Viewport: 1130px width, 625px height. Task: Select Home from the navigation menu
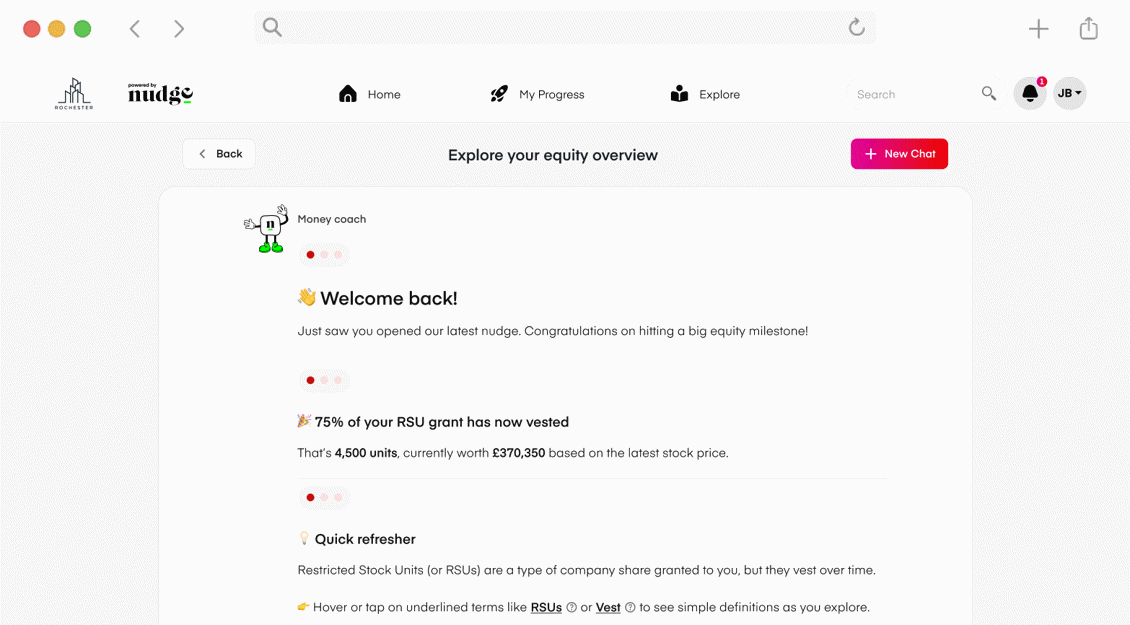point(382,93)
